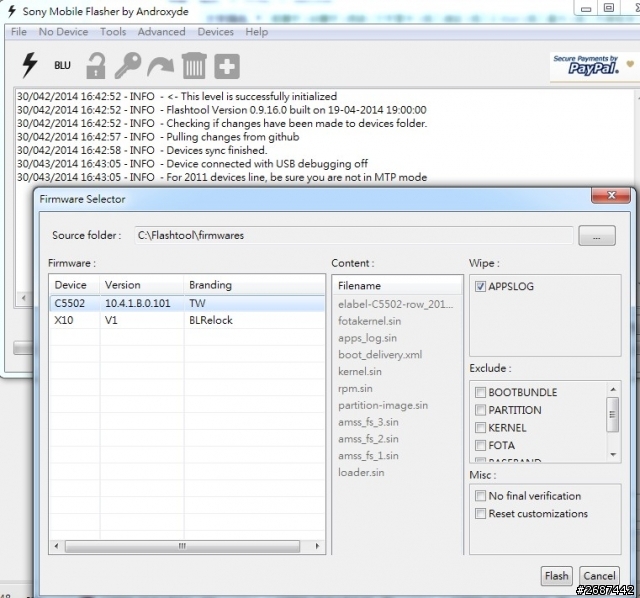Click the BLU bootloader unlock icon
Image resolution: width=640 pixels, height=598 pixels.
tap(62, 66)
